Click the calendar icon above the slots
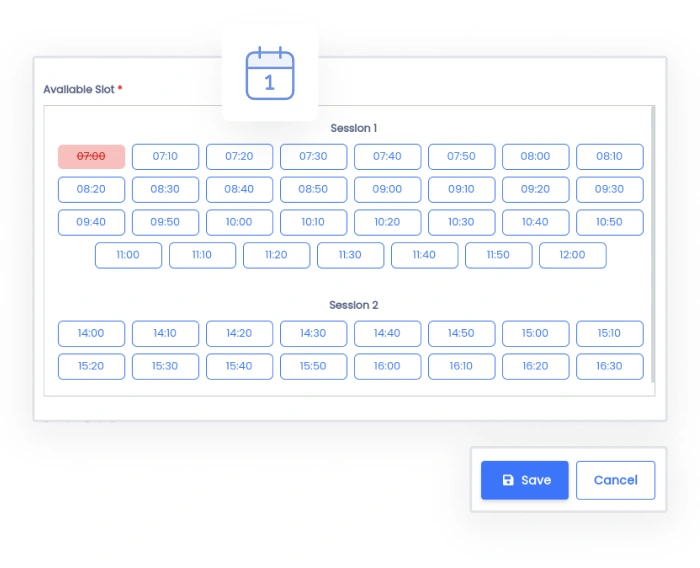The width and height of the screenshot is (700, 568). pyautogui.click(x=270, y=74)
